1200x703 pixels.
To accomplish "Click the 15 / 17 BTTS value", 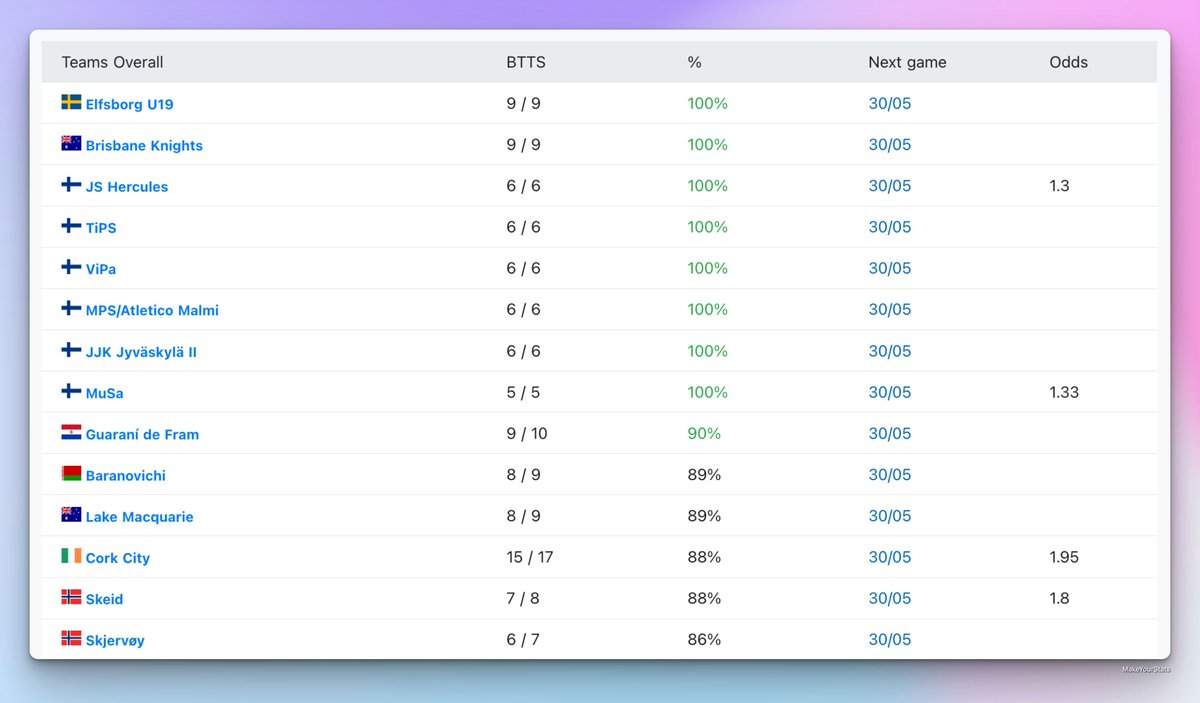I will (530, 557).
